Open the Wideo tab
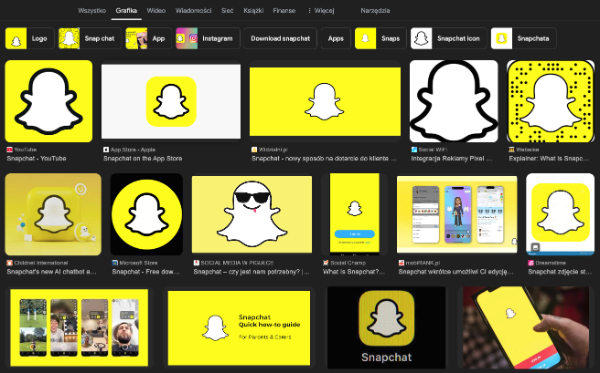Image resolution: width=600 pixels, height=373 pixels. 156,11
